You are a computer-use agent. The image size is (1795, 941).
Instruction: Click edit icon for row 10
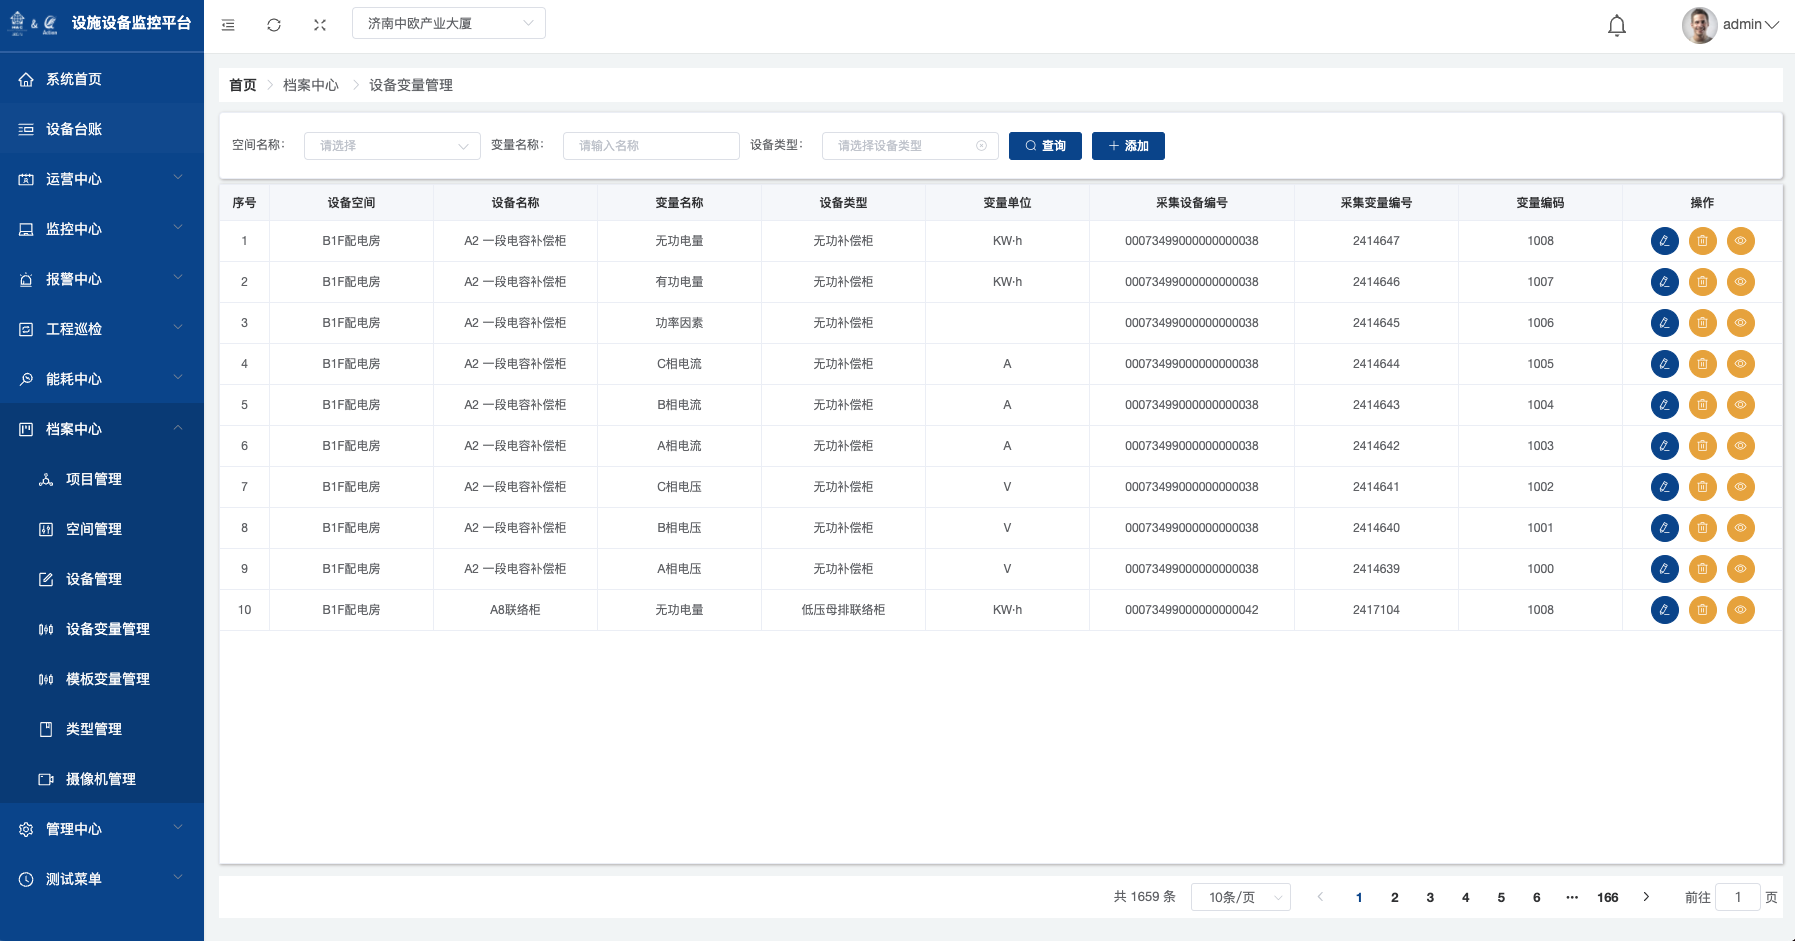1664,610
